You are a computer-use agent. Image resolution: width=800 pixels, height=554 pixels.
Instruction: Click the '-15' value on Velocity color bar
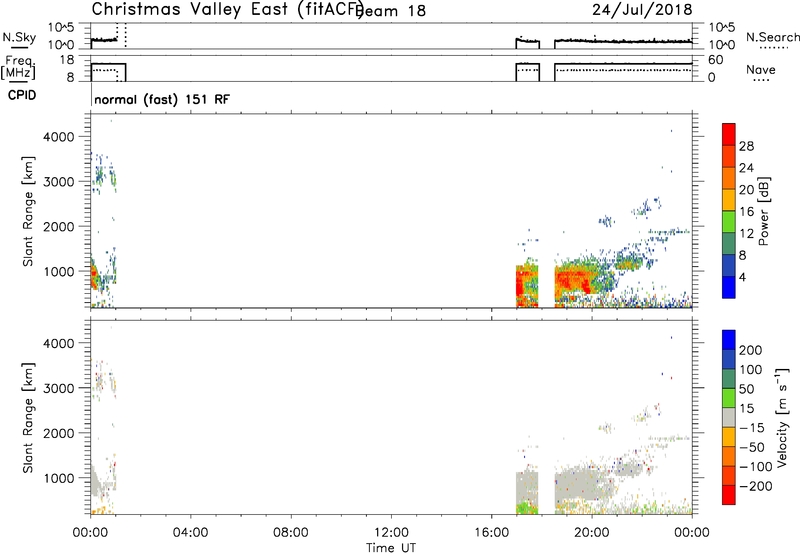click(x=752, y=428)
